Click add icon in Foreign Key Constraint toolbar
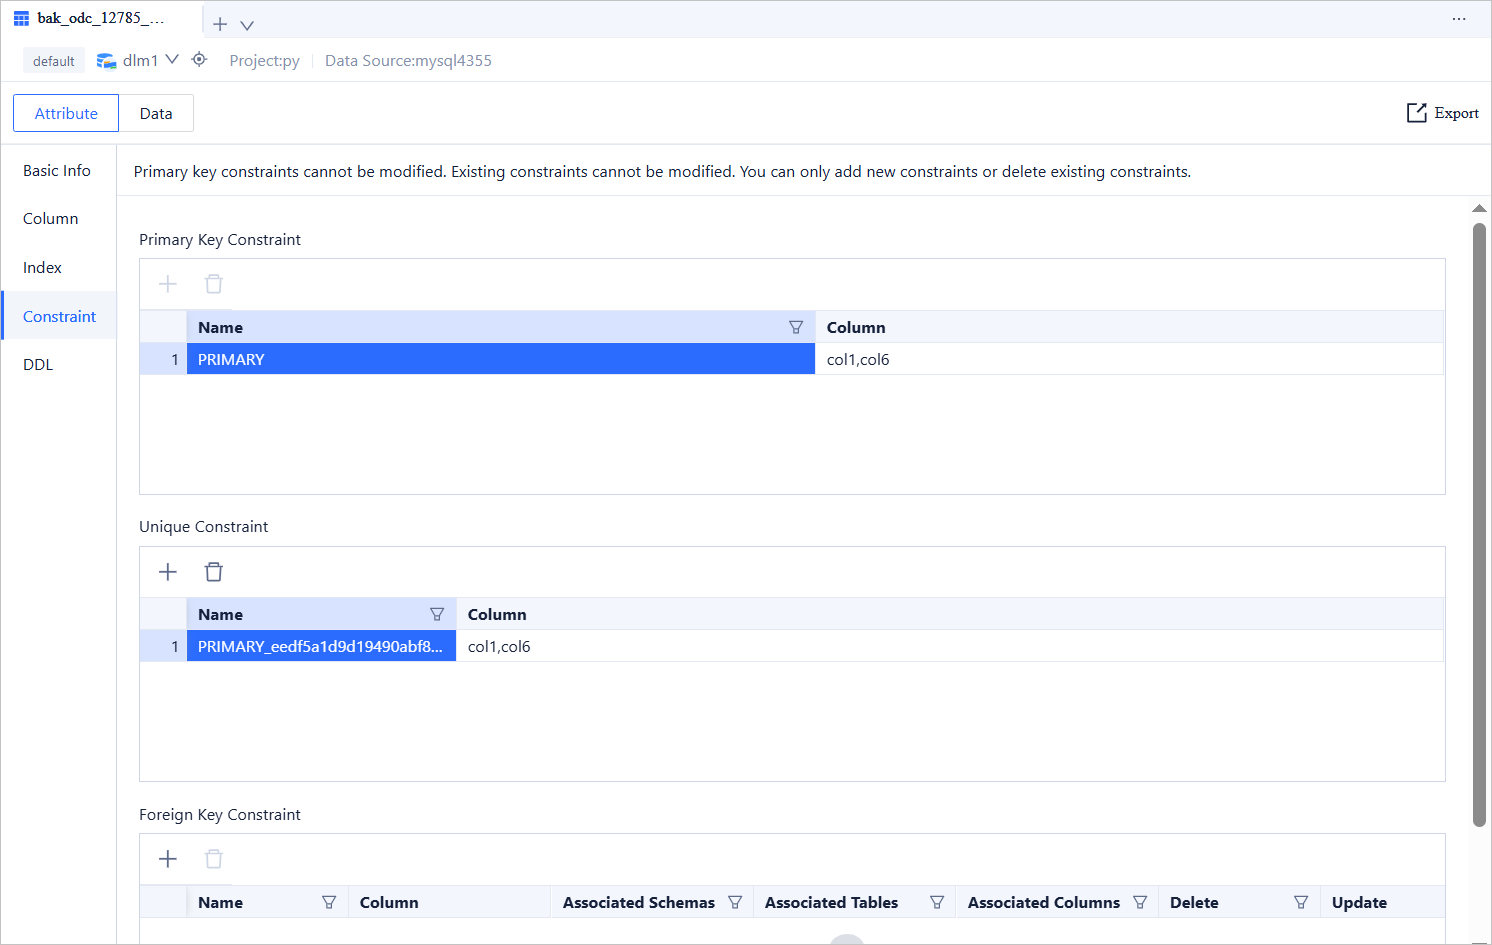1492x945 pixels. point(168,859)
